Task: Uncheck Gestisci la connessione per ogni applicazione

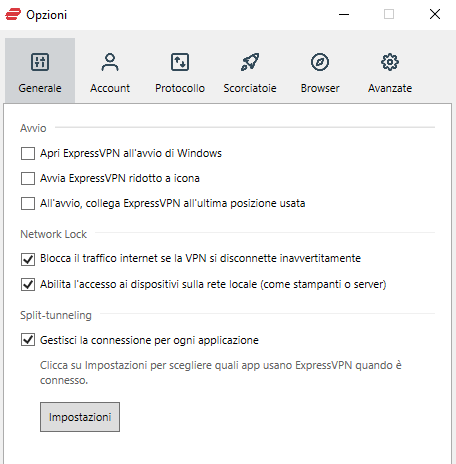Action: tap(28, 340)
